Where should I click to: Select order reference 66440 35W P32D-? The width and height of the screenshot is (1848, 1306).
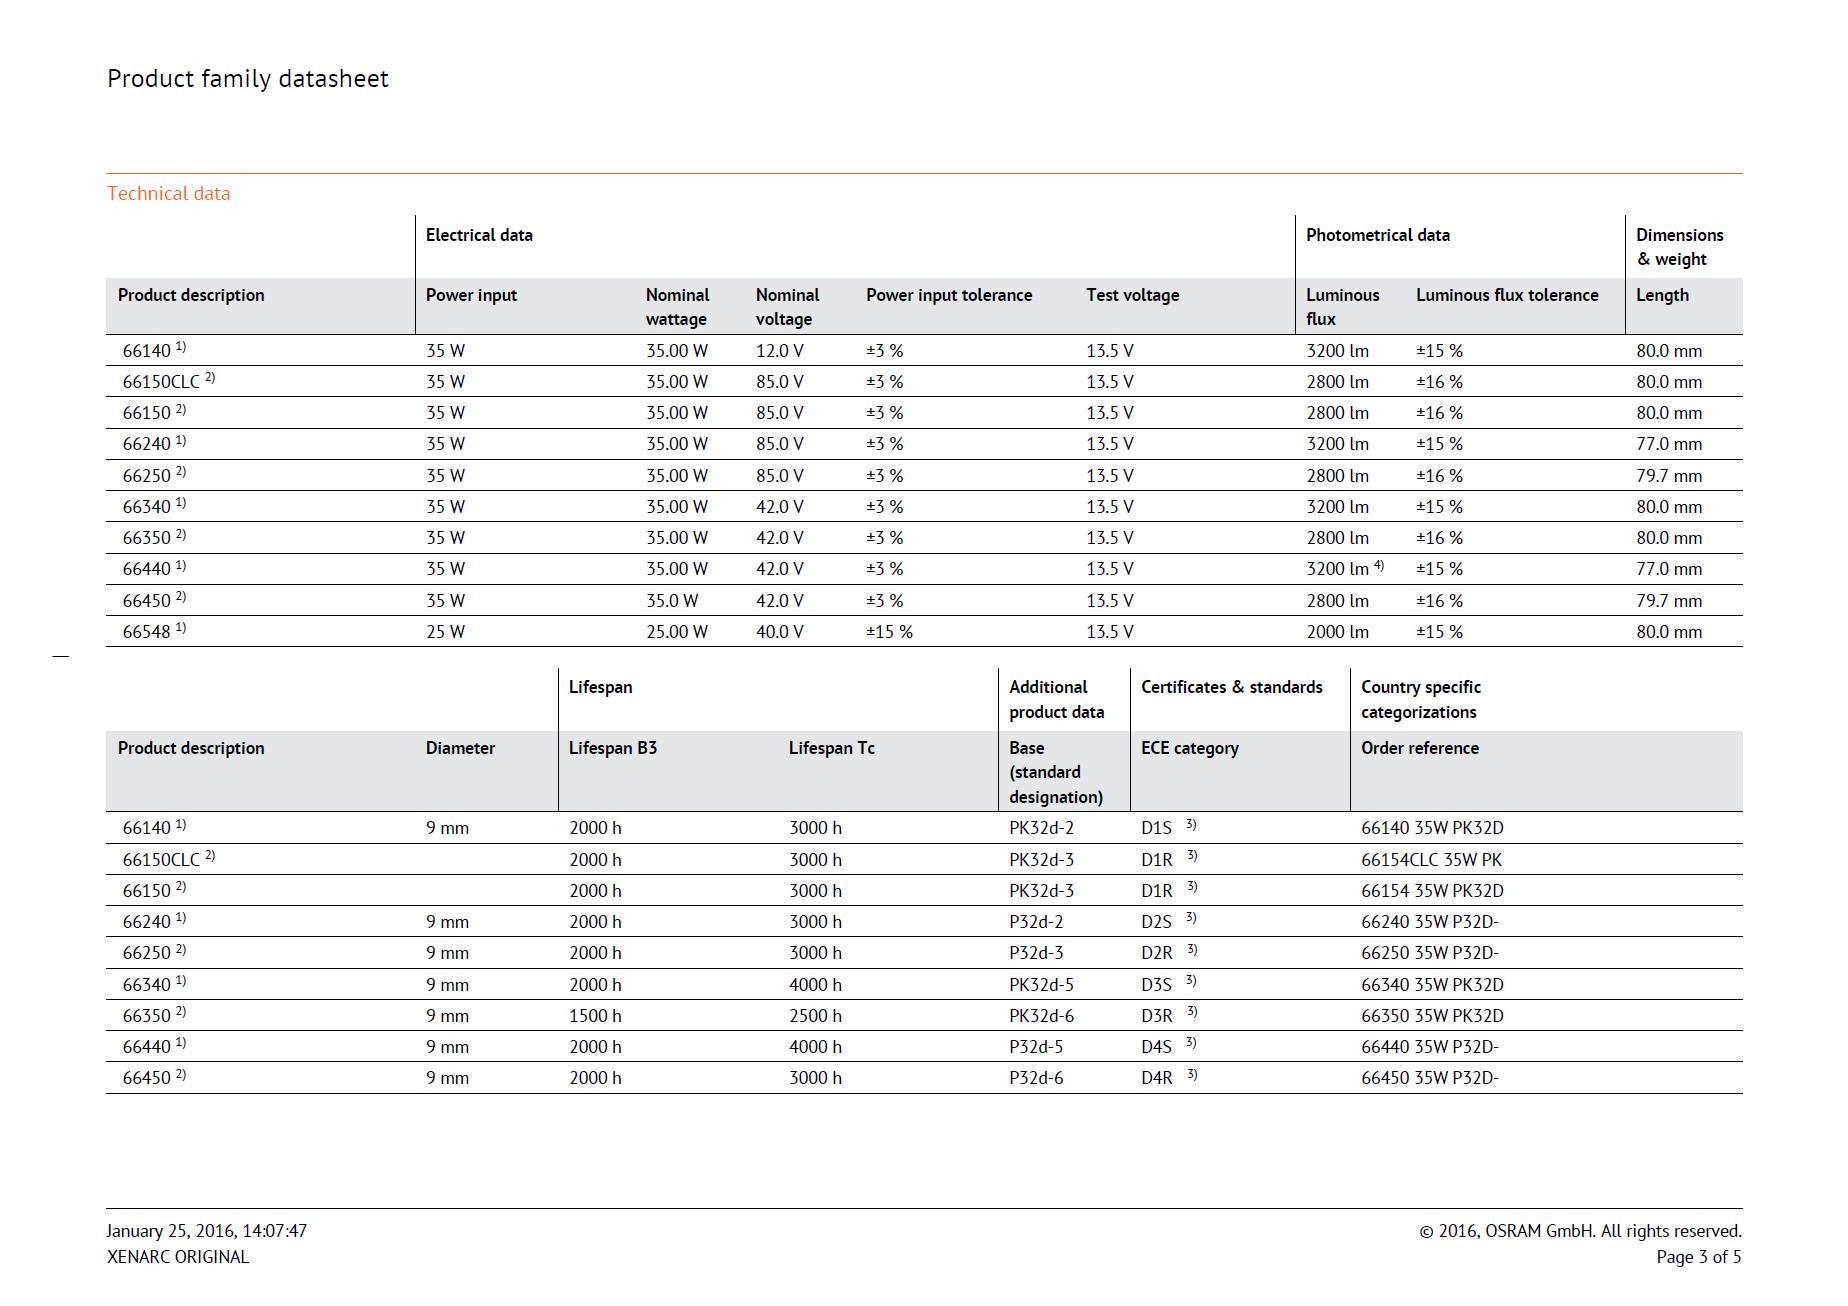(x=1430, y=1047)
